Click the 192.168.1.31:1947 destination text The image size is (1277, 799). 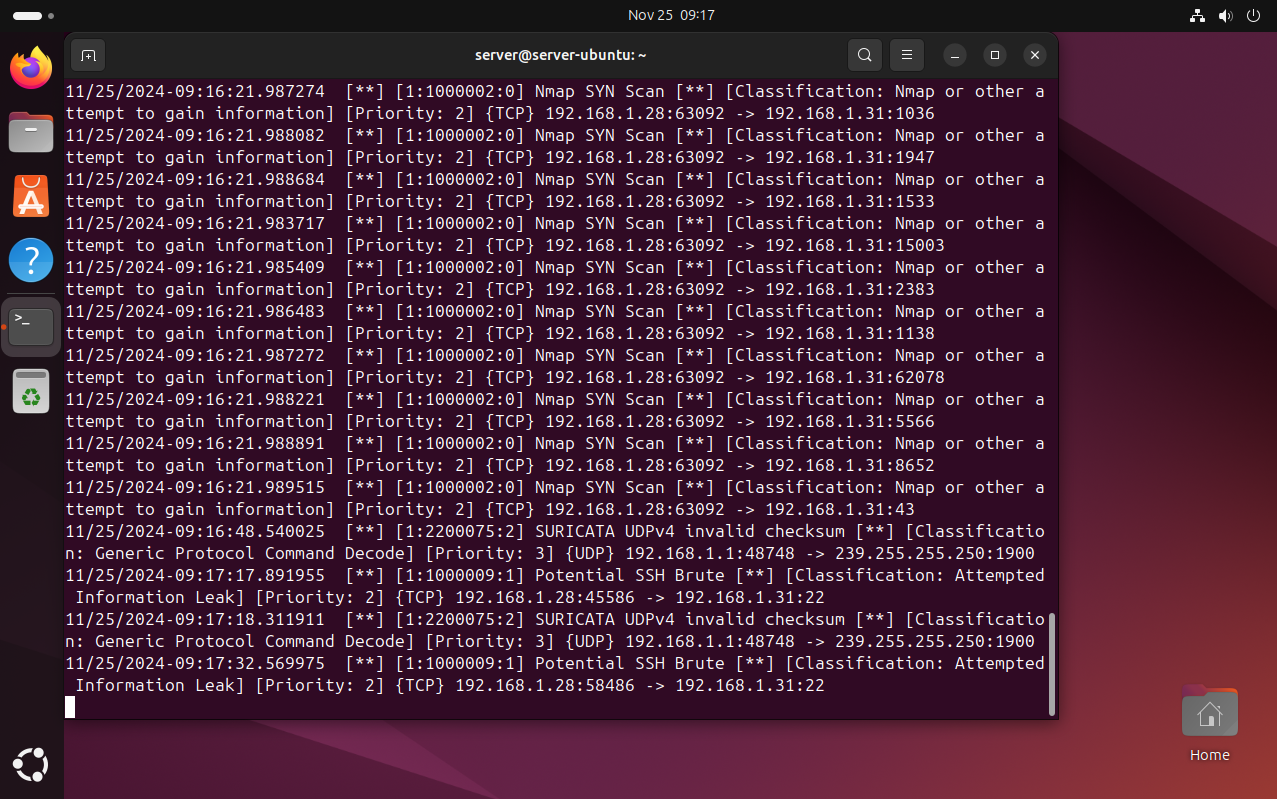point(850,157)
